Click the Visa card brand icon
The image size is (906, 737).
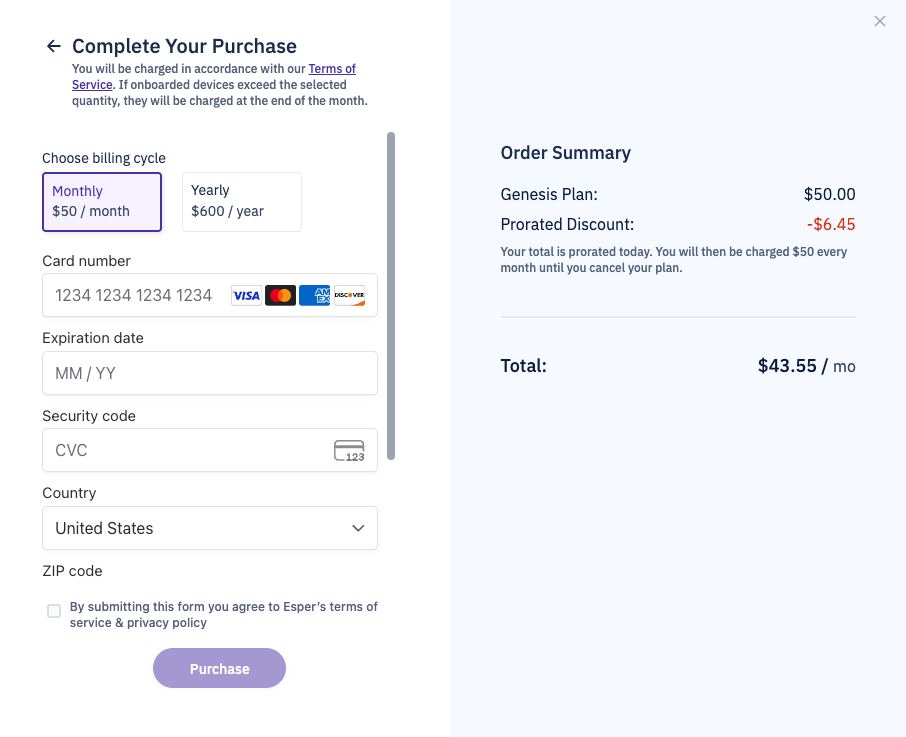[x=246, y=294]
